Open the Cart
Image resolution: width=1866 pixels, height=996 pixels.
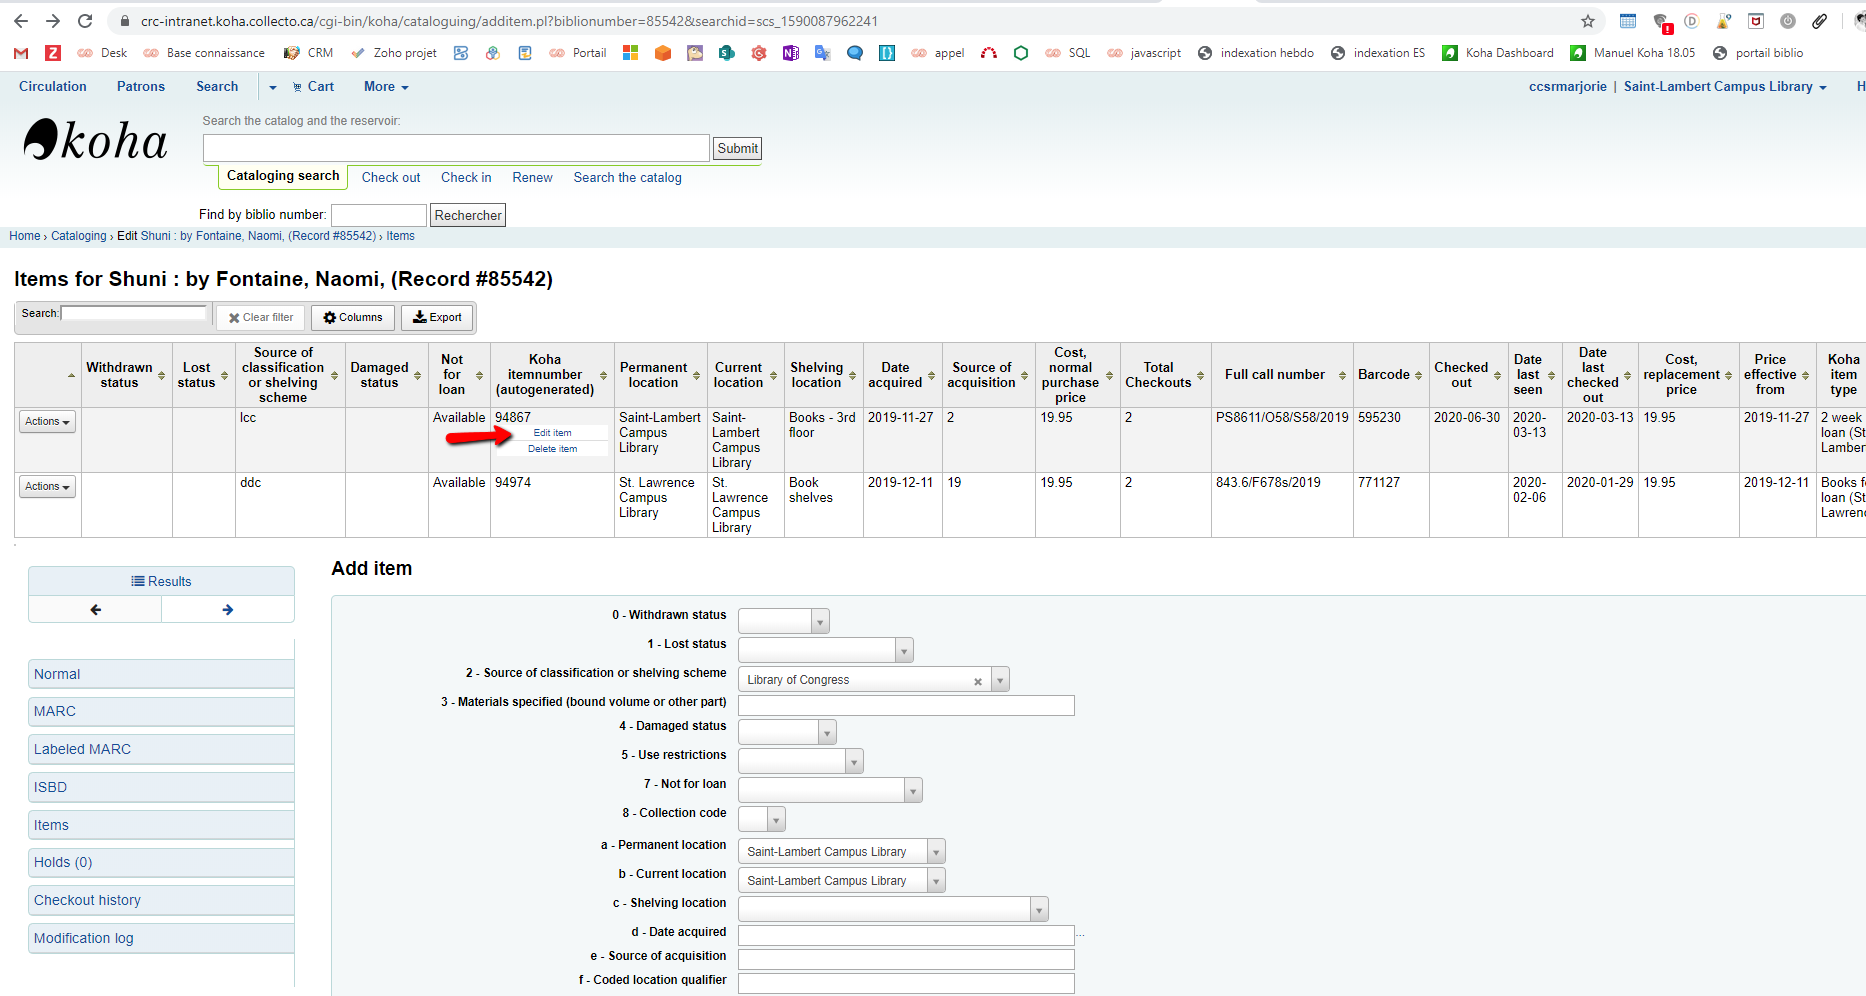313,87
